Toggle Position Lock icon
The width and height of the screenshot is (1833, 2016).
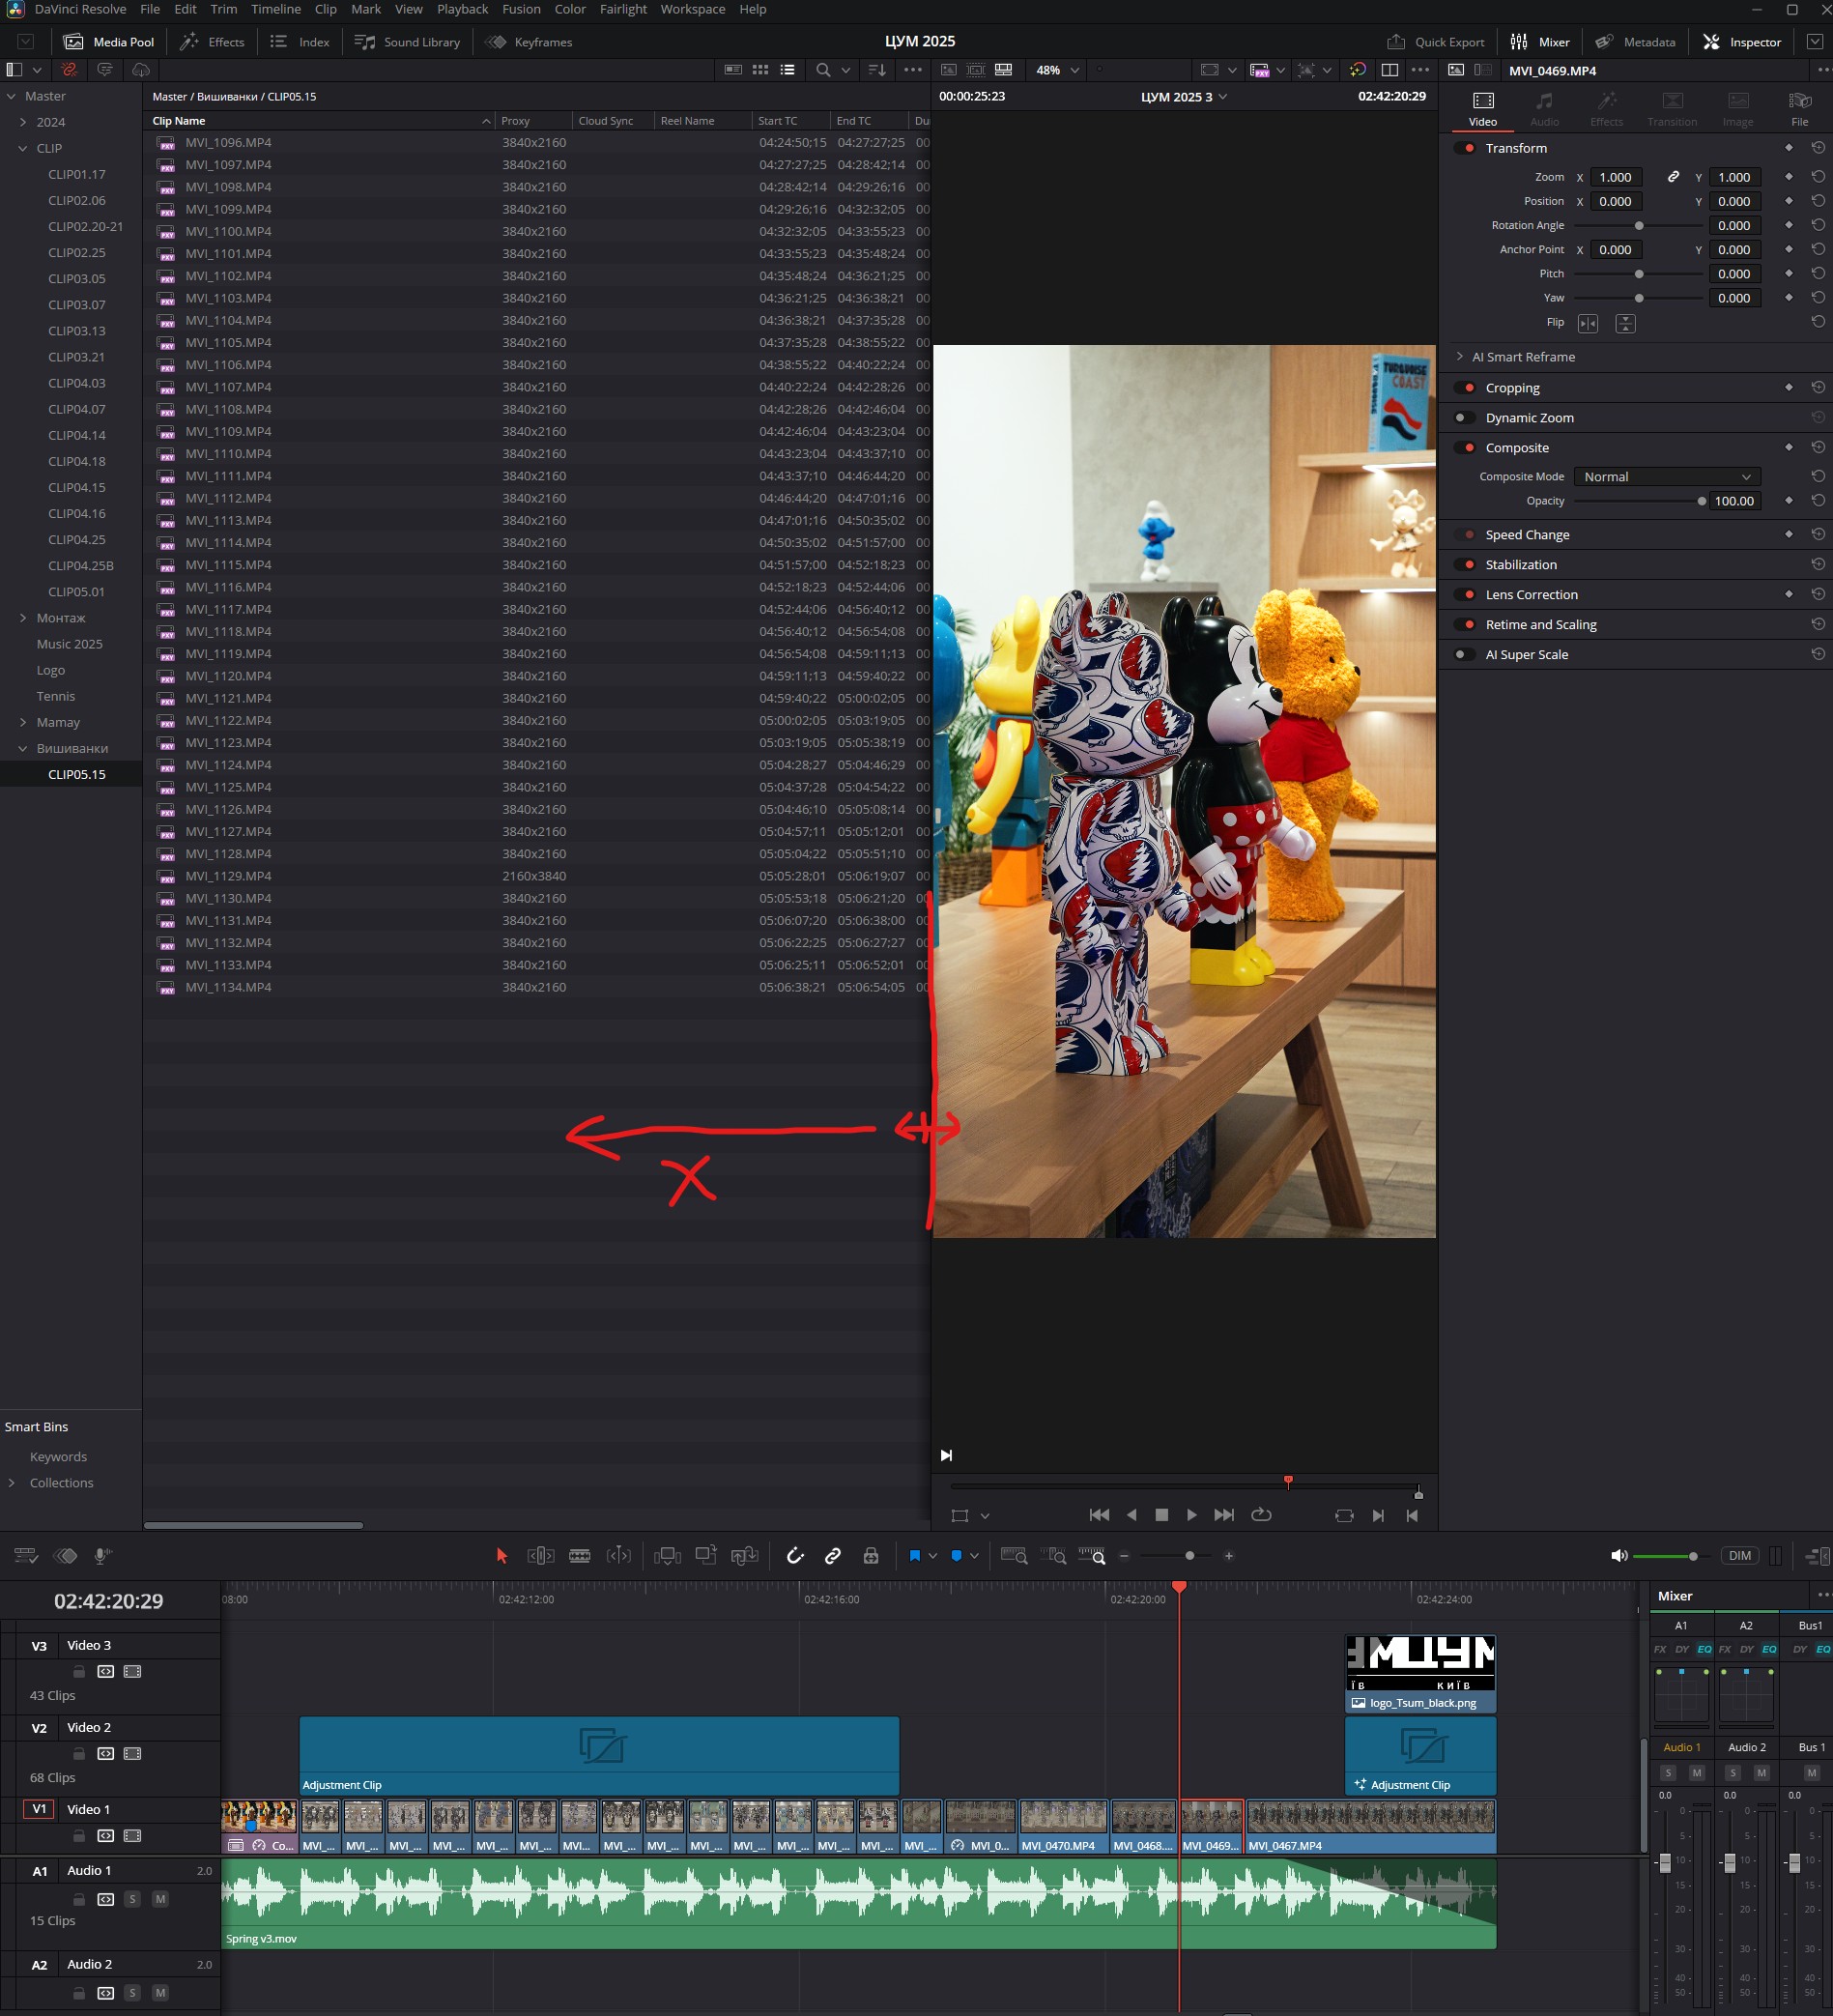click(871, 1555)
